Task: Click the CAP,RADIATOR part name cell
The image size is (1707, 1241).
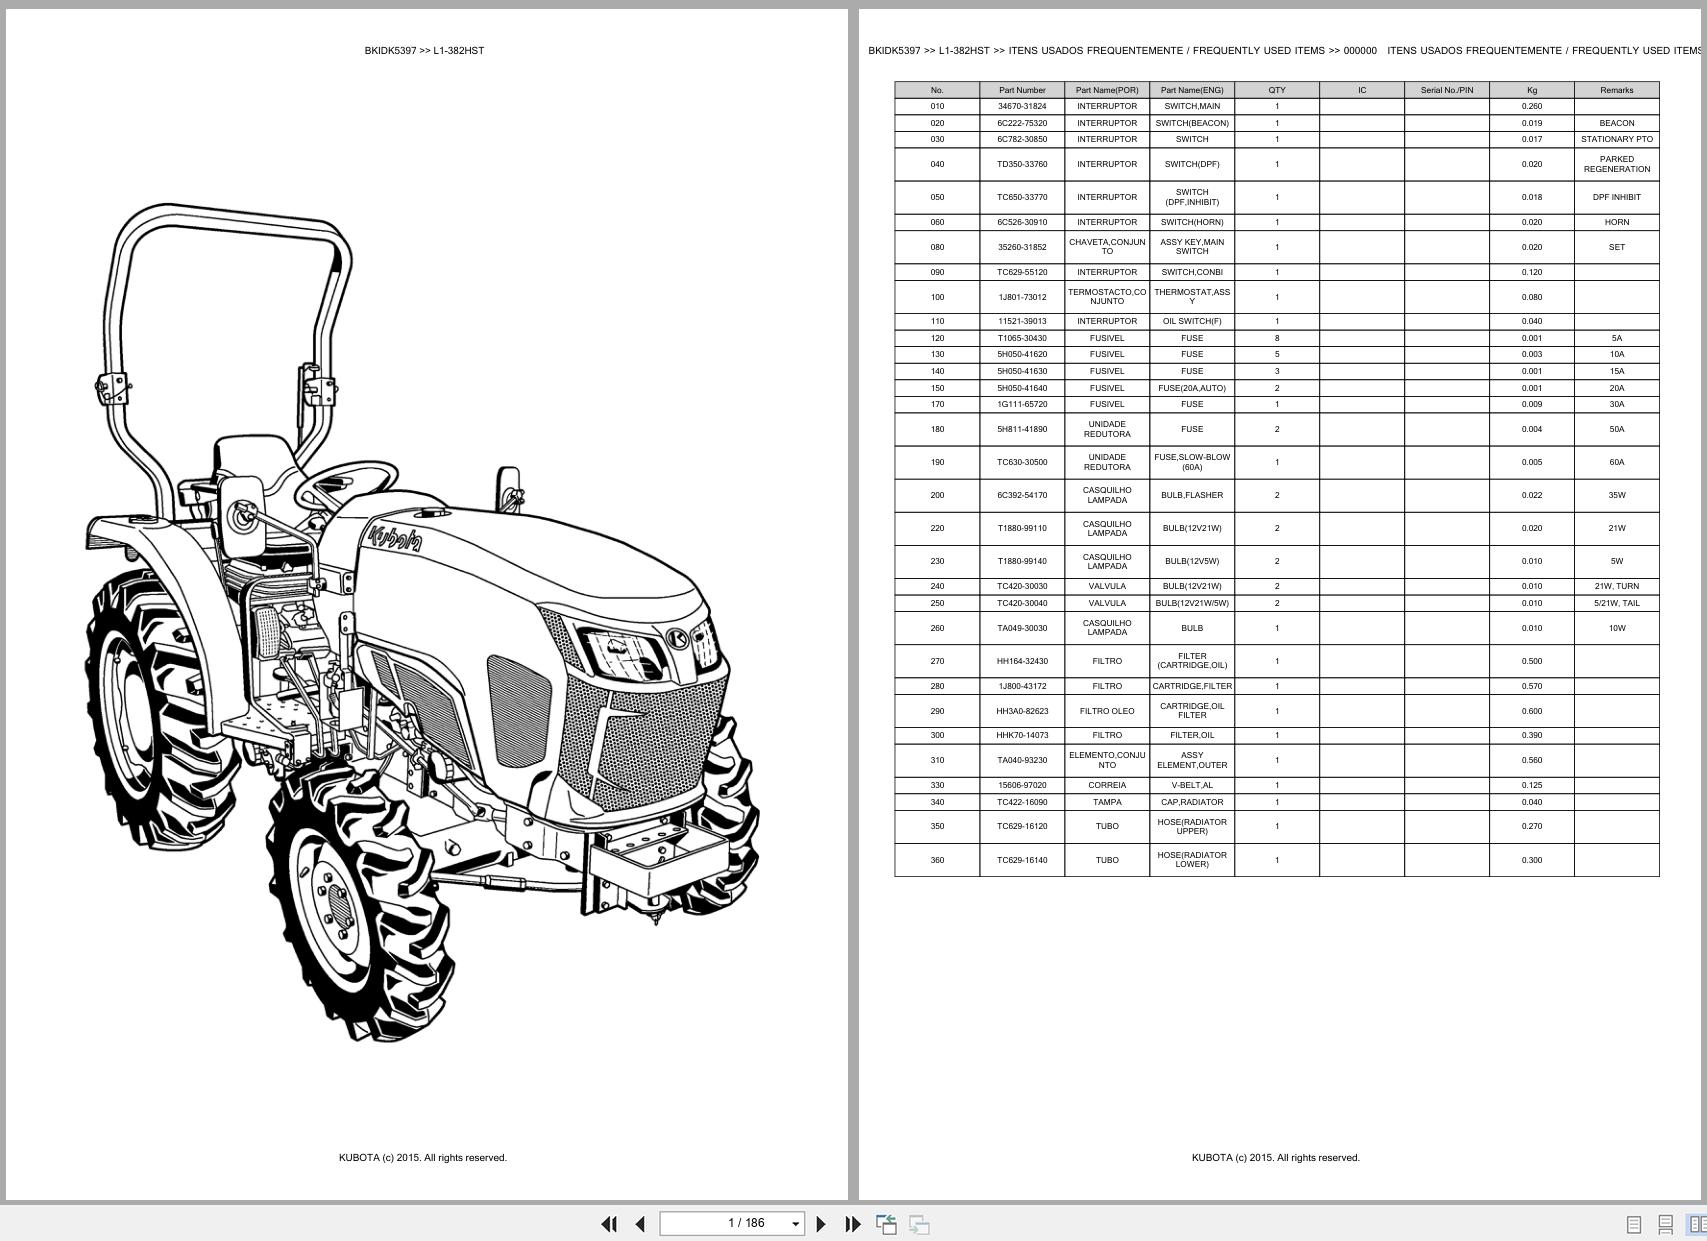Action: tap(1192, 802)
